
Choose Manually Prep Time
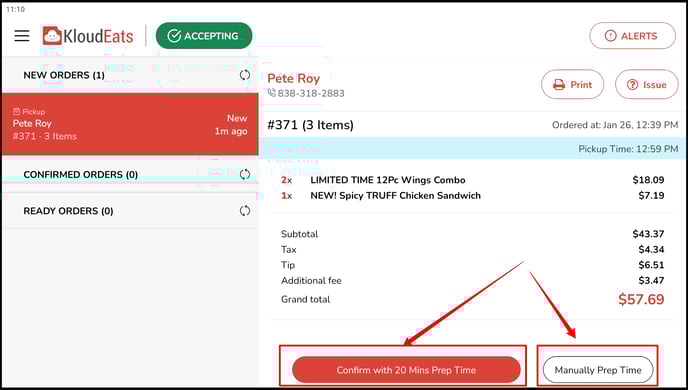click(x=598, y=370)
